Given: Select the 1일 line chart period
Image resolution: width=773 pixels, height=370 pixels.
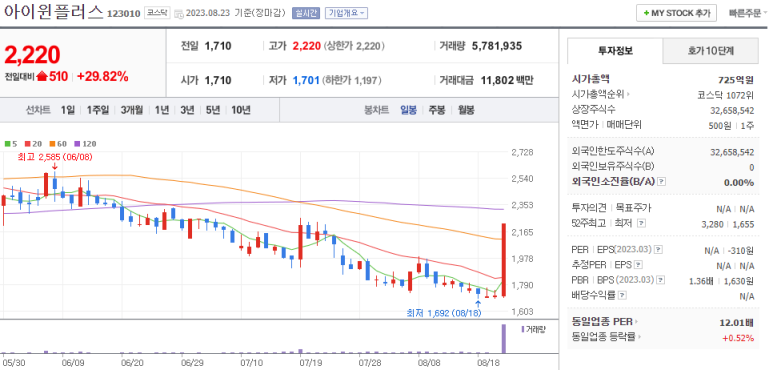Looking at the screenshot, I should (x=68, y=110).
